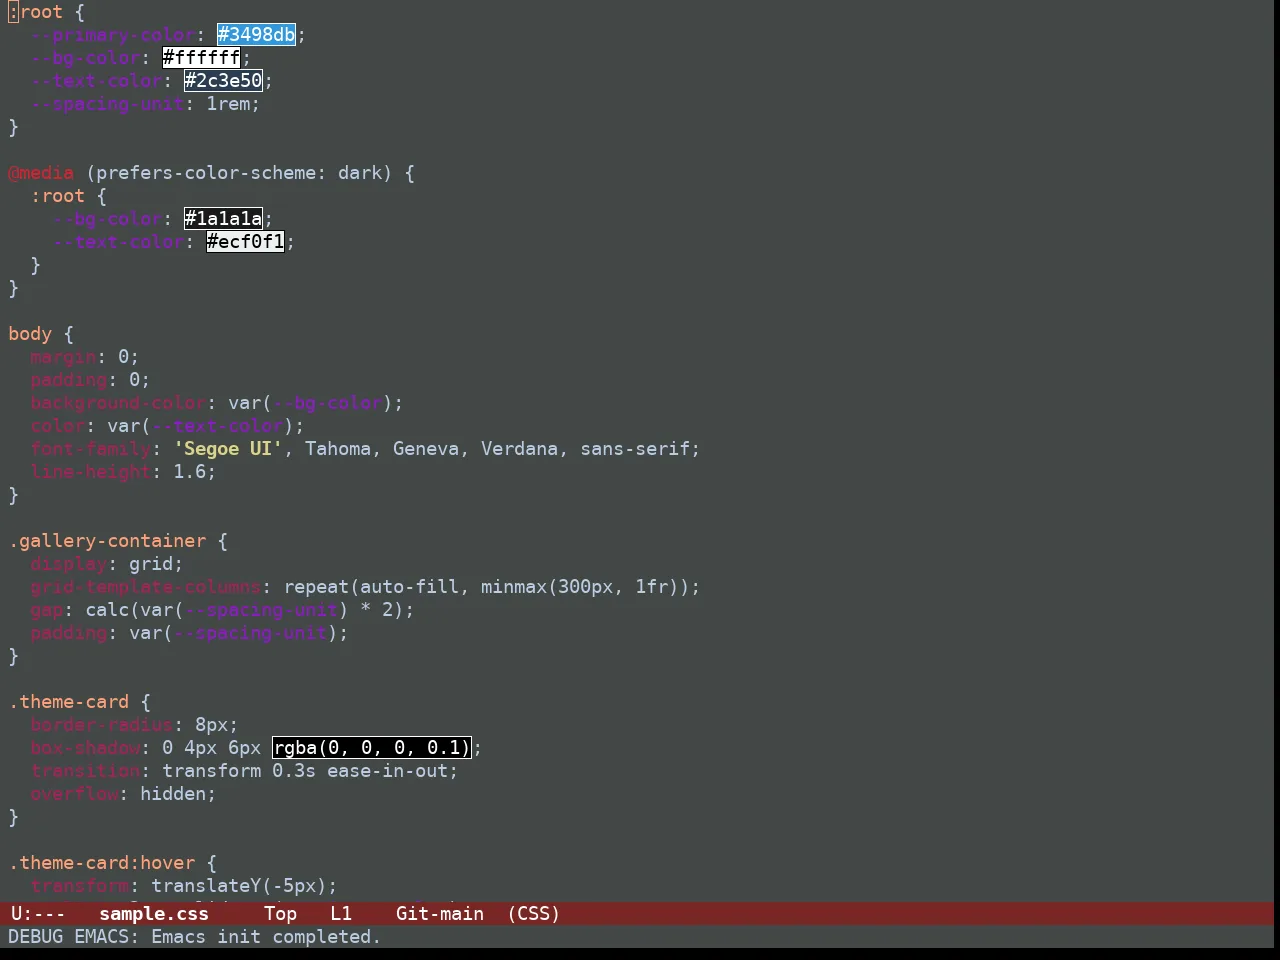Click the background-color property name
The width and height of the screenshot is (1280, 960).
click(118, 403)
